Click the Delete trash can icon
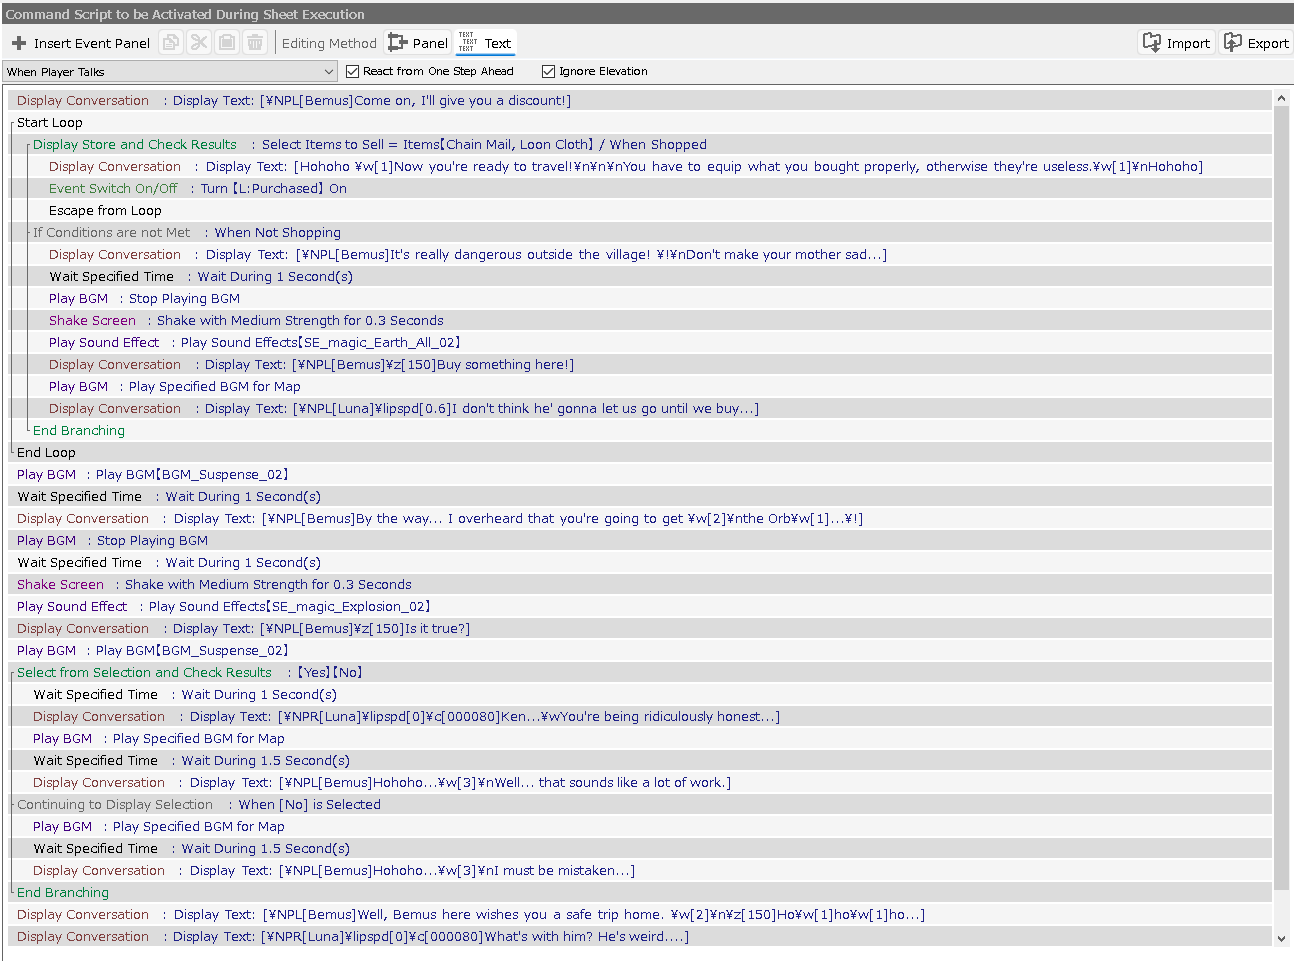The image size is (1294, 961). [x=255, y=43]
